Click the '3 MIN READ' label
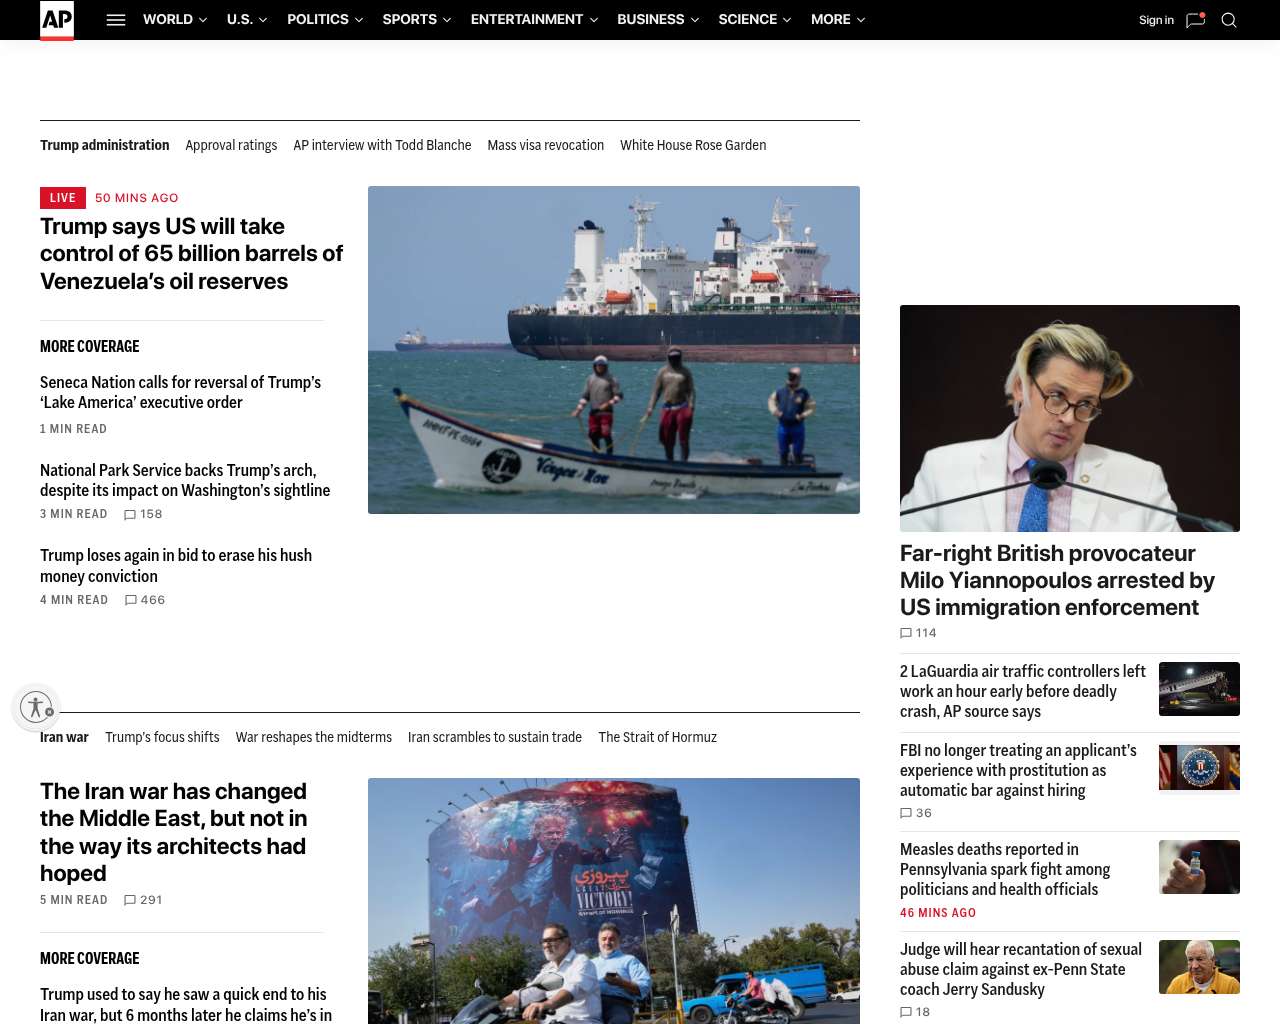Viewport: 1280px width, 1024px height. pyautogui.click(x=74, y=514)
